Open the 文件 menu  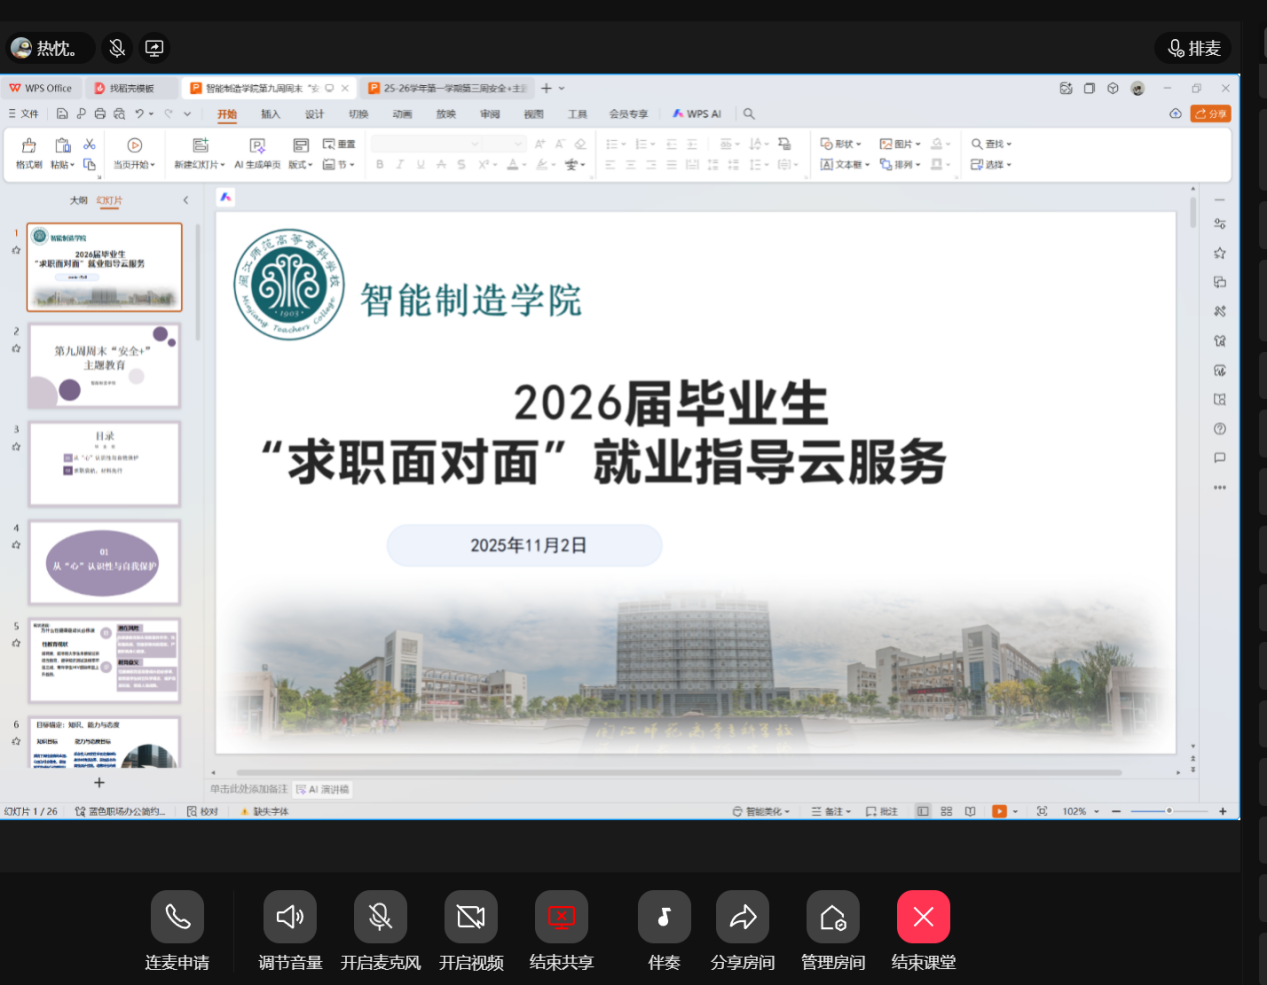tap(24, 114)
